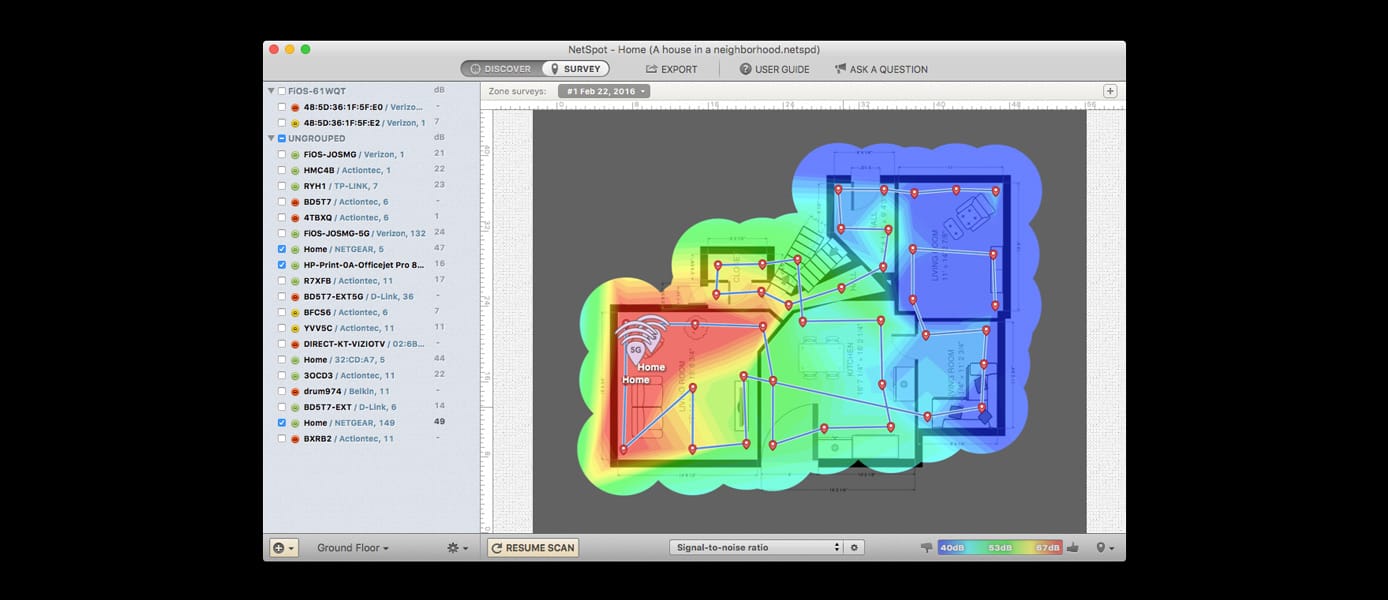
Task: Click the signal icon for BFCS6 Actiontec
Action: point(295,313)
